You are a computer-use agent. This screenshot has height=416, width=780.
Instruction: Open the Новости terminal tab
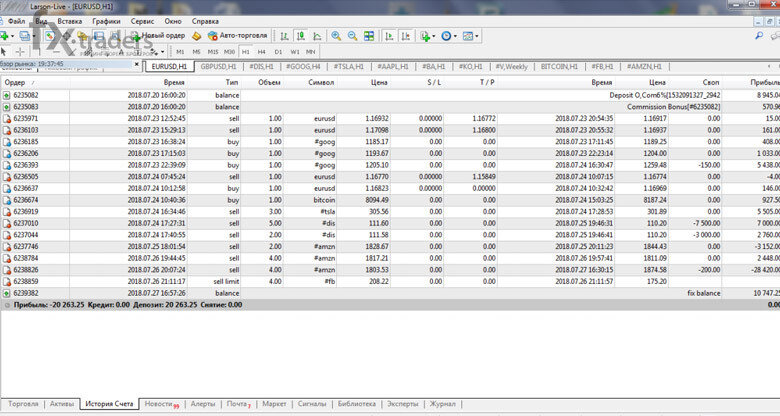162,404
